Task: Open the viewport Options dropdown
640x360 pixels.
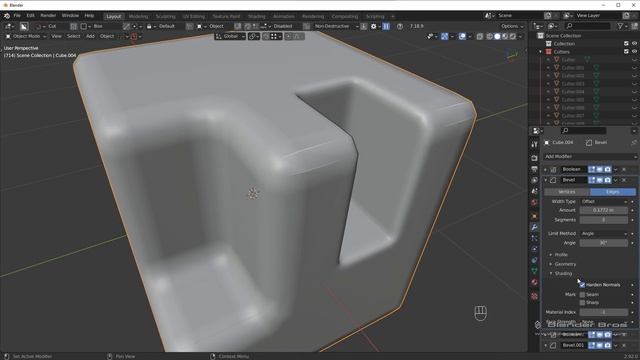Action: (x=512, y=26)
